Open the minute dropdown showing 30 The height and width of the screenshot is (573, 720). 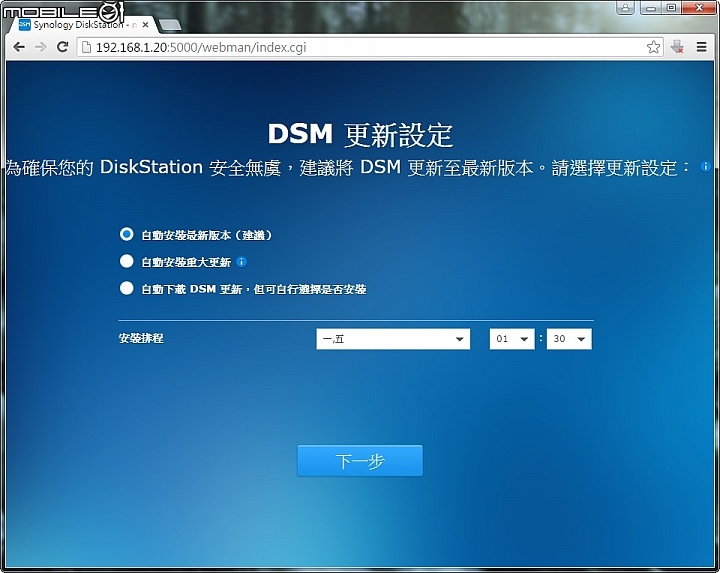[x=569, y=339]
